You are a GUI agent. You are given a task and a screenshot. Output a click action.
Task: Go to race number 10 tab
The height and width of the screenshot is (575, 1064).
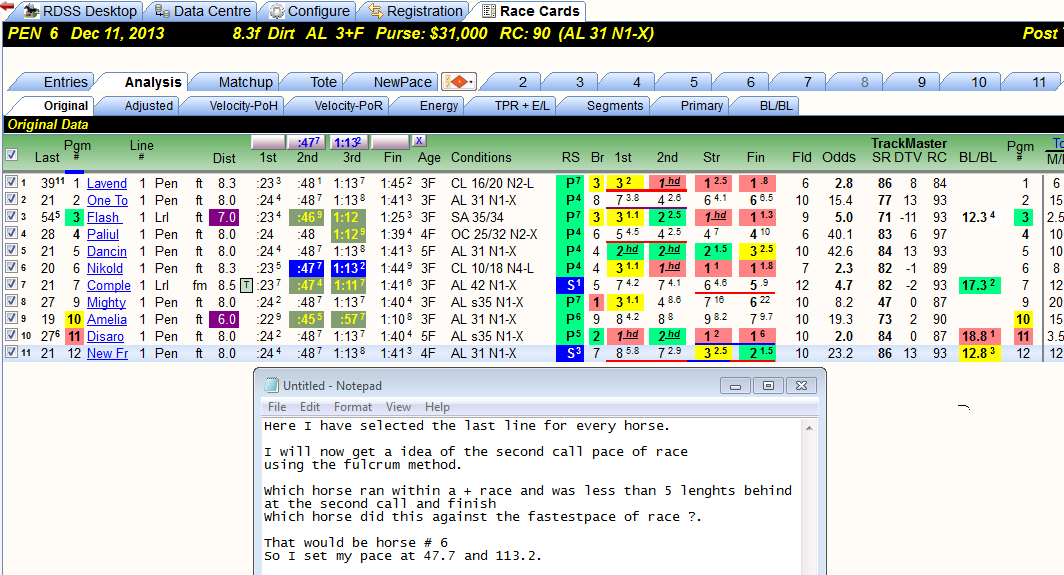[978, 82]
